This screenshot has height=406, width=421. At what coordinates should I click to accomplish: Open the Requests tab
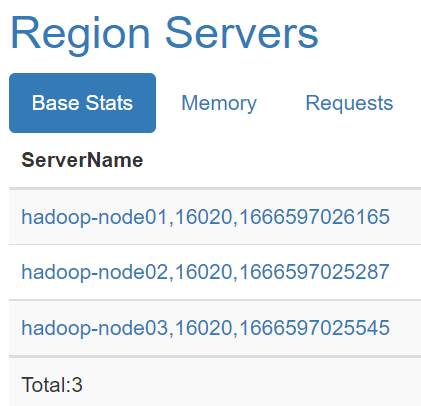[x=349, y=103]
